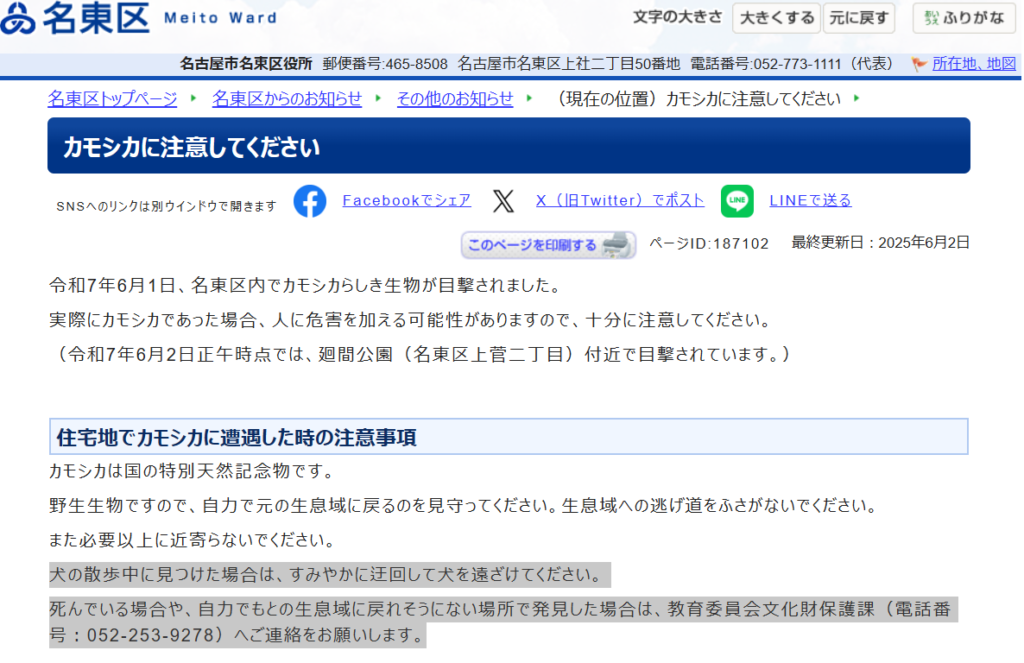This screenshot has height=663, width=1024.
Task: Click LINEで送る link
Action: [x=810, y=201]
